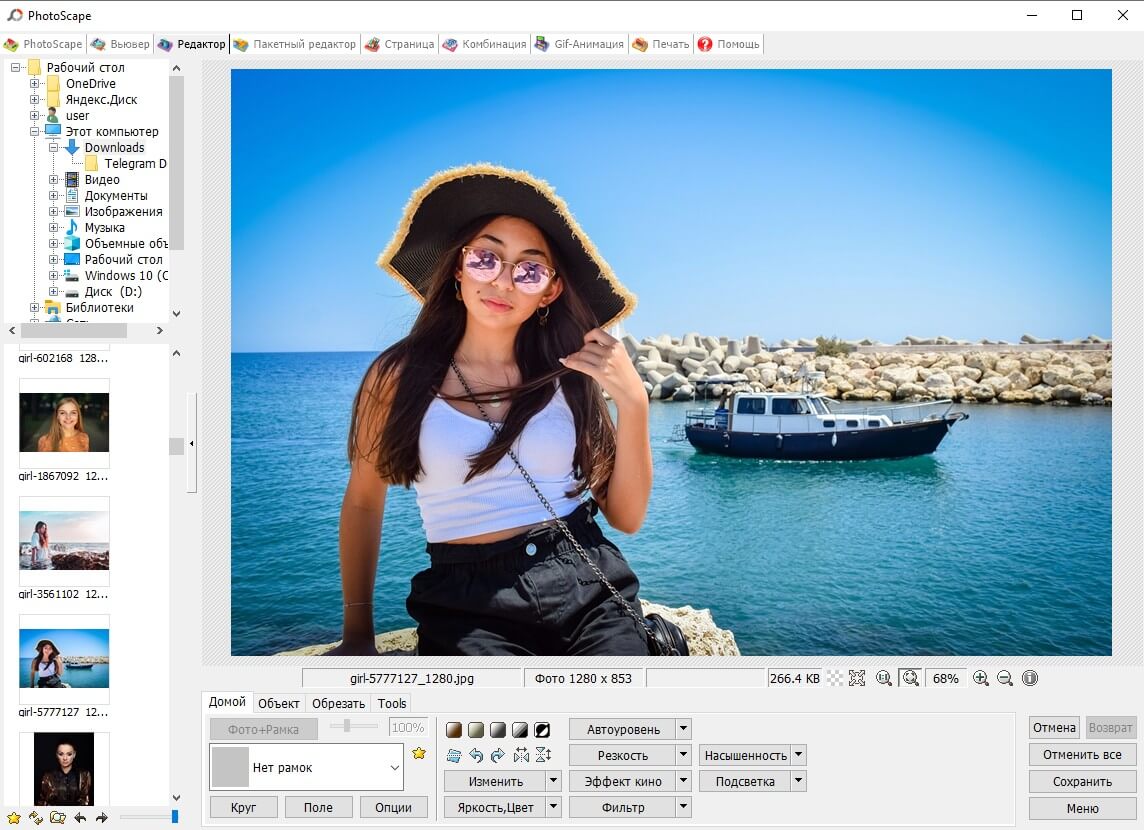Zoom in on the photo
The height and width of the screenshot is (830, 1144).
[x=981, y=678]
